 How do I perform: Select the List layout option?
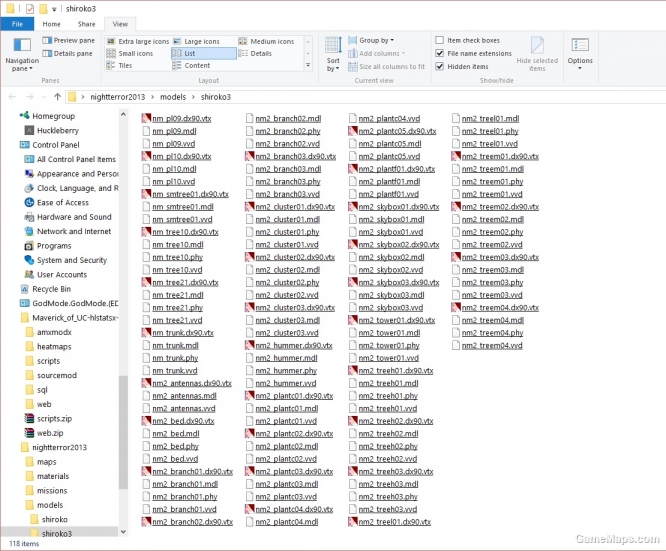[x=204, y=53]
